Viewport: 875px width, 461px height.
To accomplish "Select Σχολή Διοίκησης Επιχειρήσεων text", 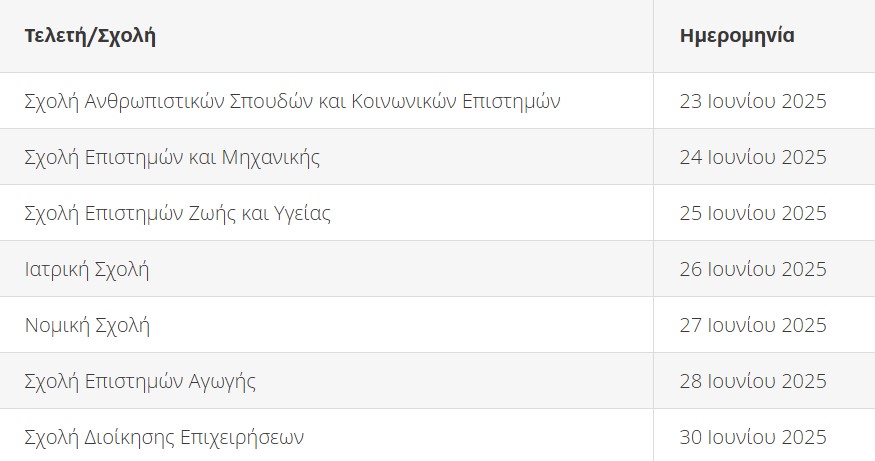I will coord(164,437).
